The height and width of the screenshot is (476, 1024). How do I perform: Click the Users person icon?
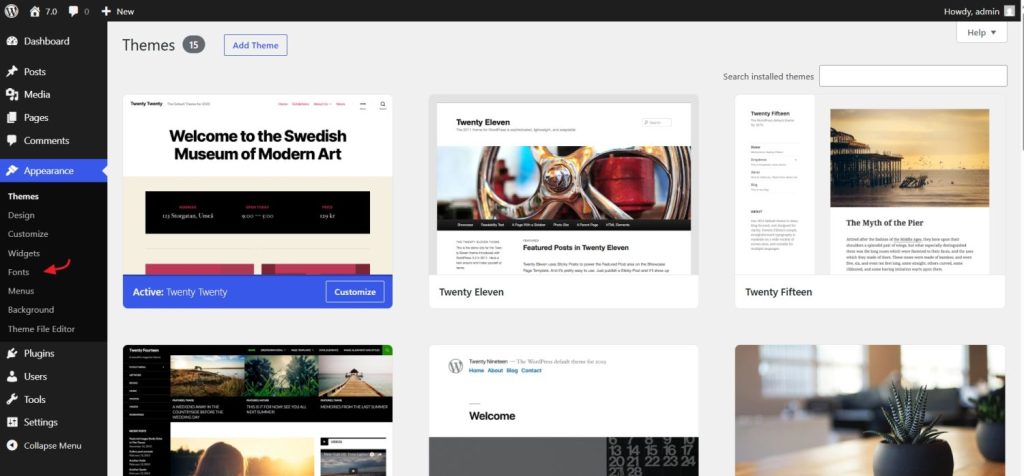tap(12, 376)
